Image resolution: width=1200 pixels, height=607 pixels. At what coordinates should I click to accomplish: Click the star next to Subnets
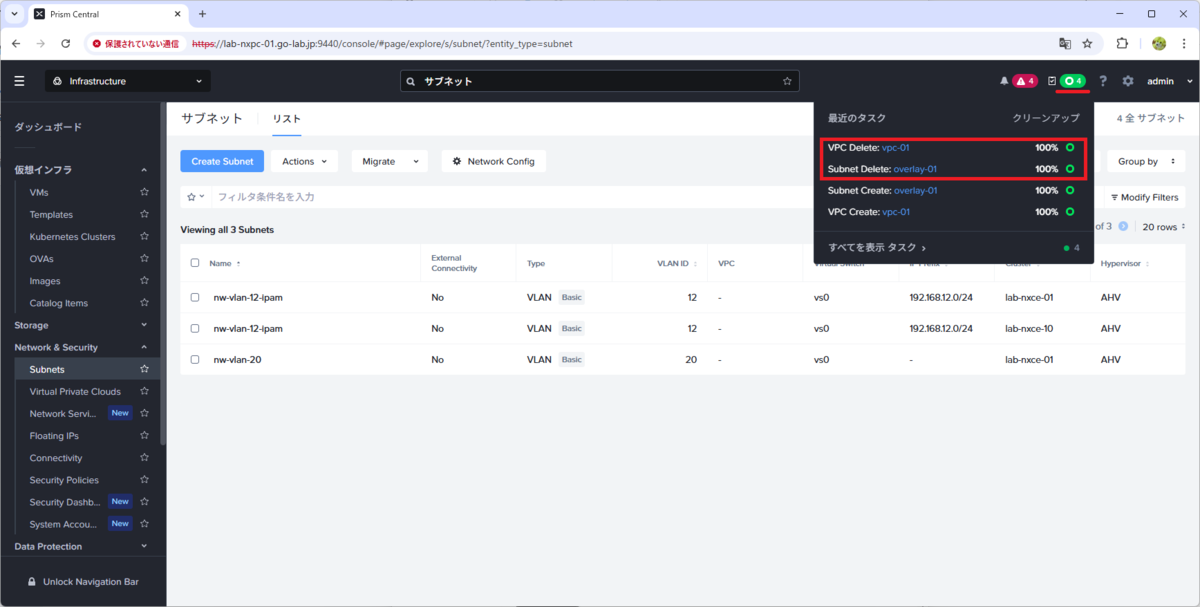[144, 369]
